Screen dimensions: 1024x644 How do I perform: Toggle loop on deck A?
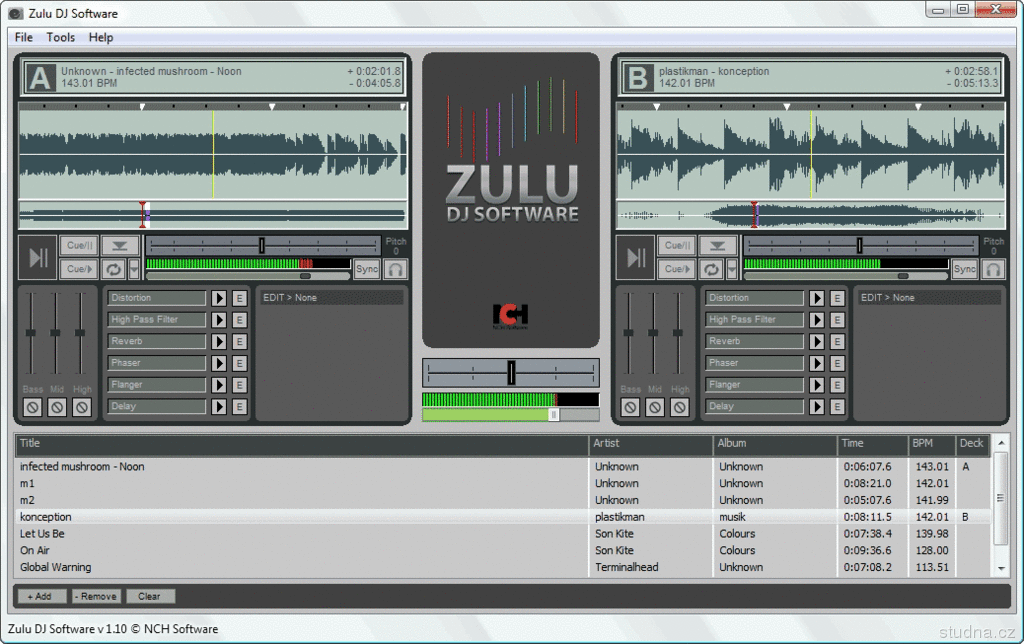112,269
